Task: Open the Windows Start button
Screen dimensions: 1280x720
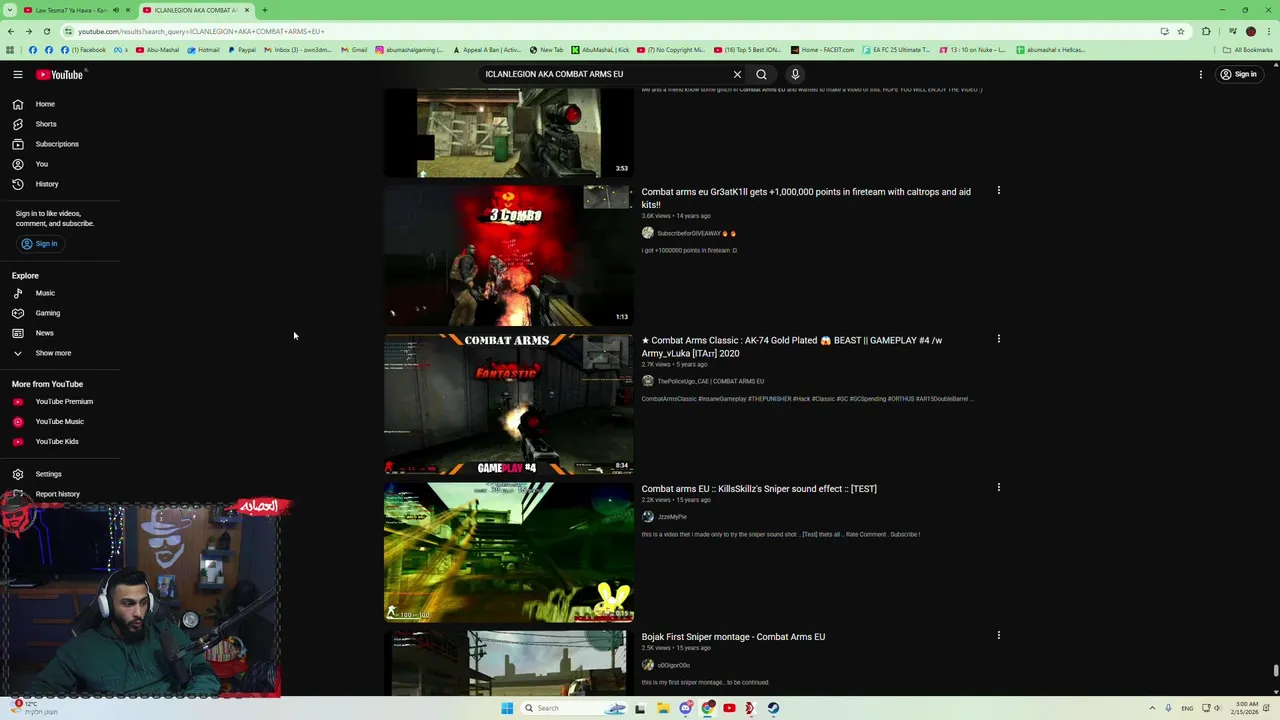Action: [507, 708]
